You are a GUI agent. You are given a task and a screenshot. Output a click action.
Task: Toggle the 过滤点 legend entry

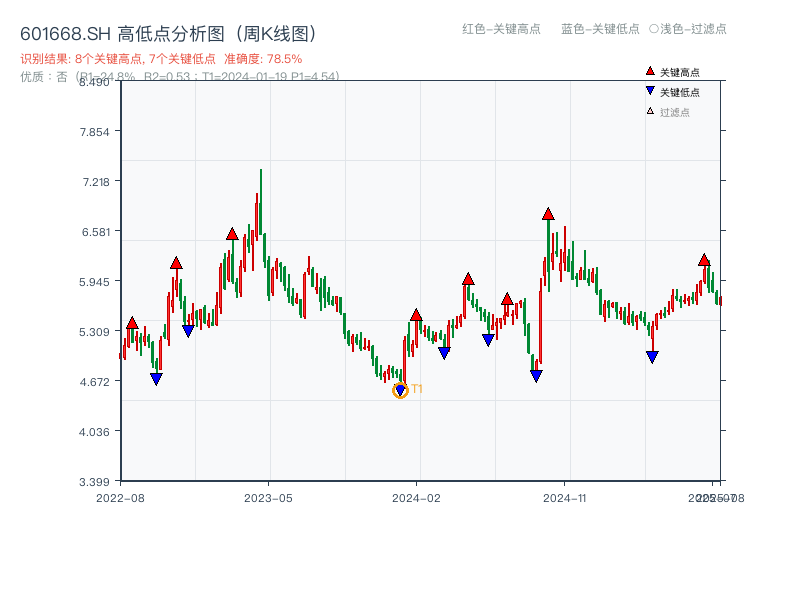click(x=668, y=112)
